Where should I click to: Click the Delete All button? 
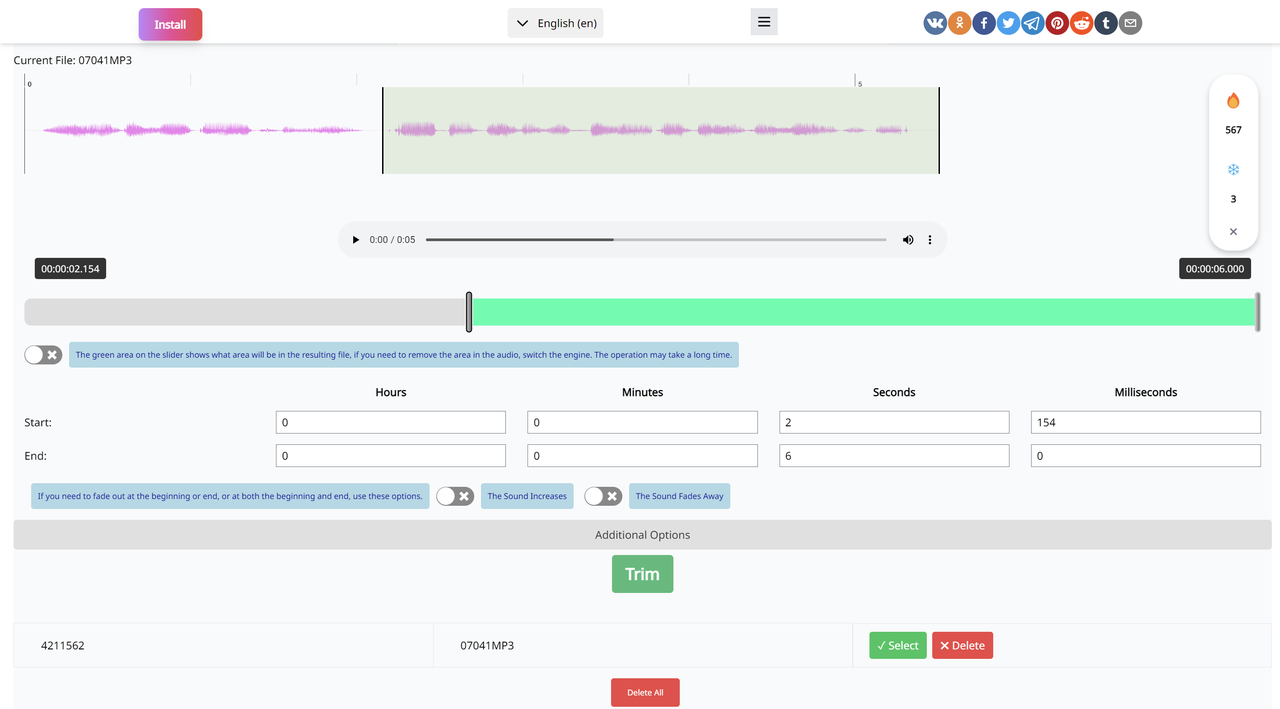point(645,692)
